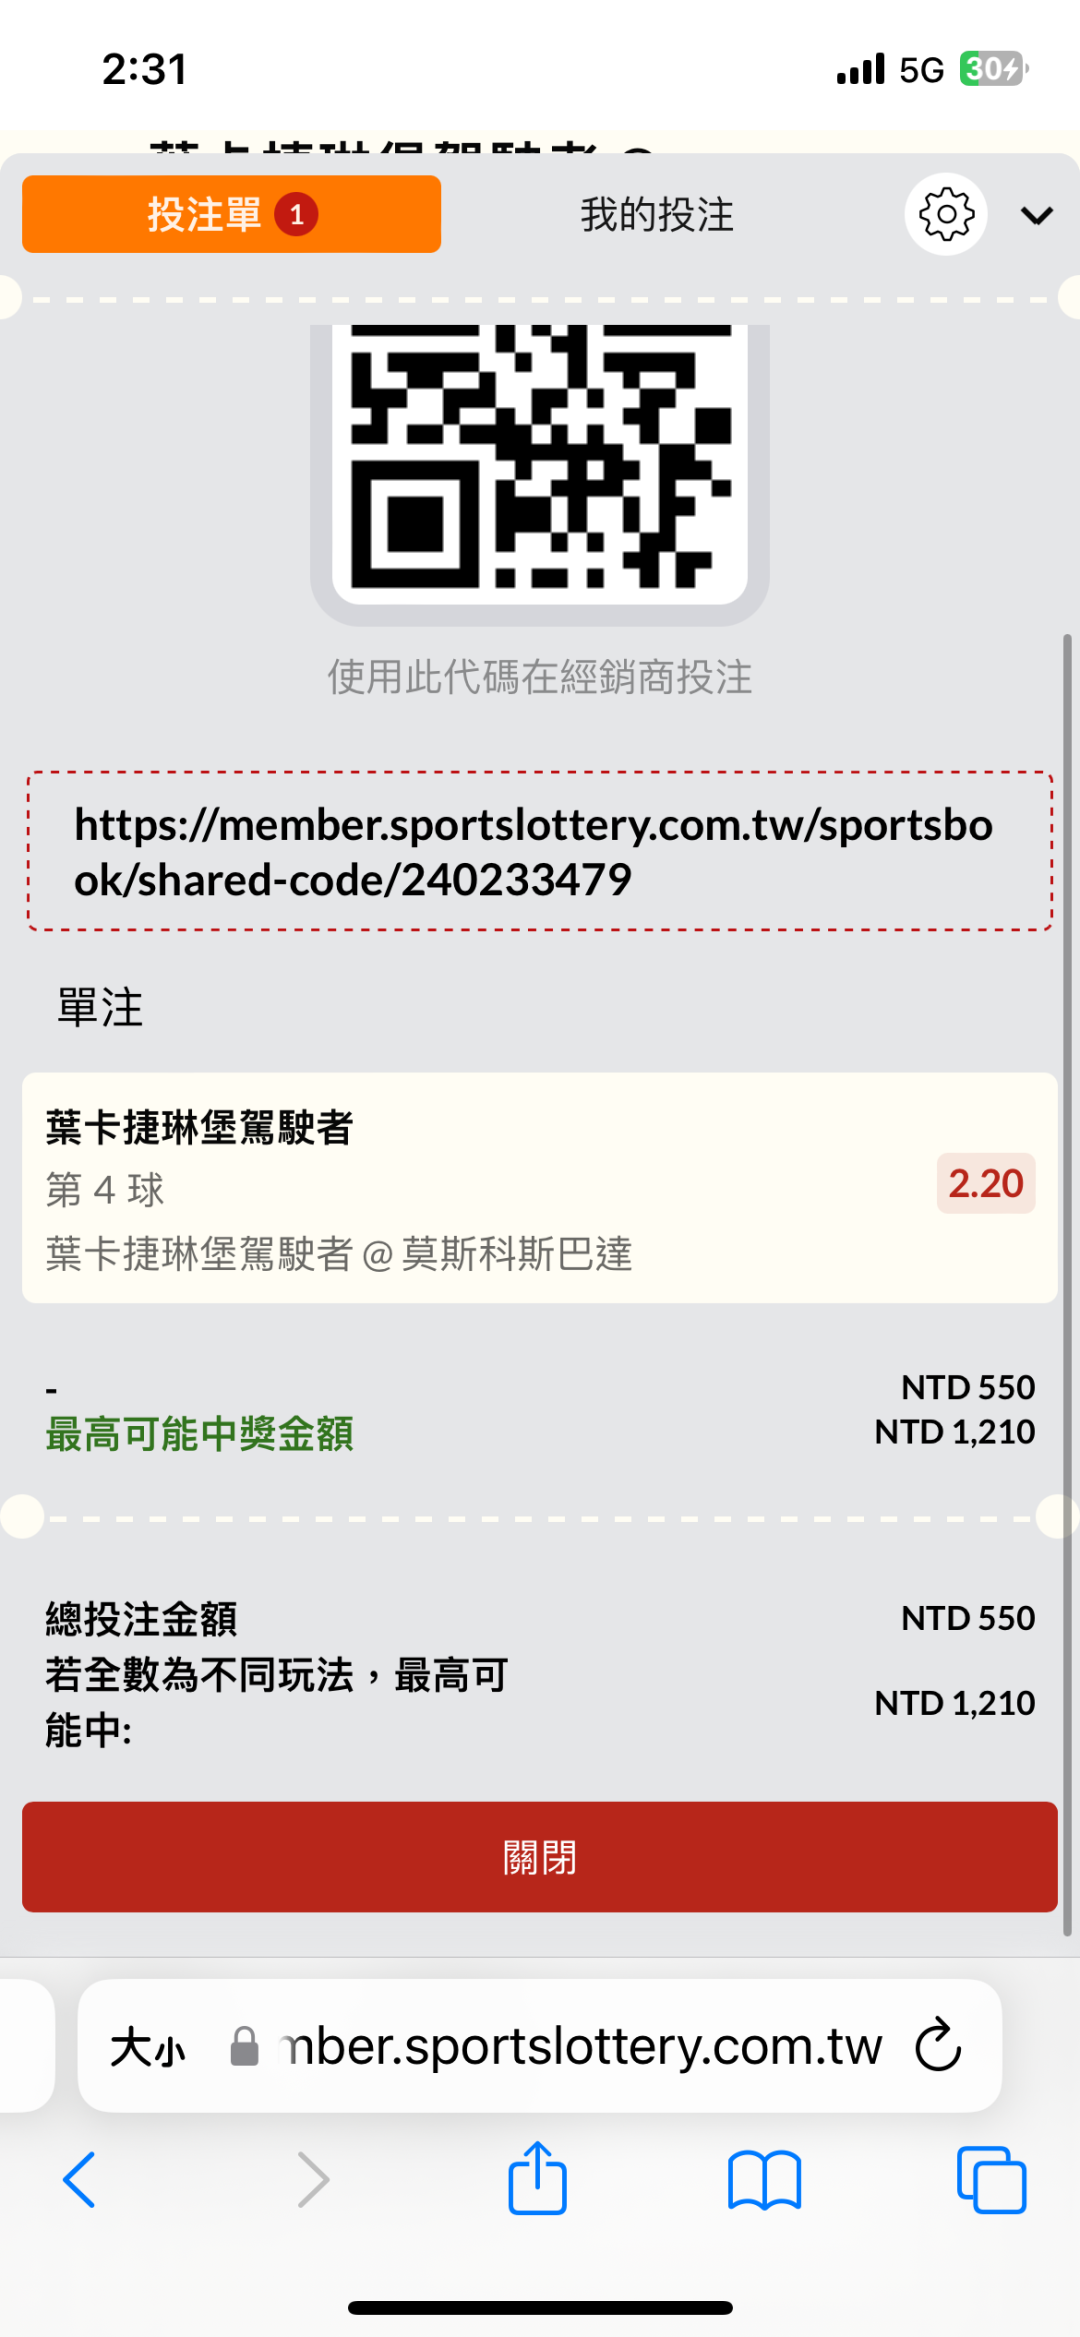
Task: Tap the Safari address bar
Action: [x=580, y=2047]
